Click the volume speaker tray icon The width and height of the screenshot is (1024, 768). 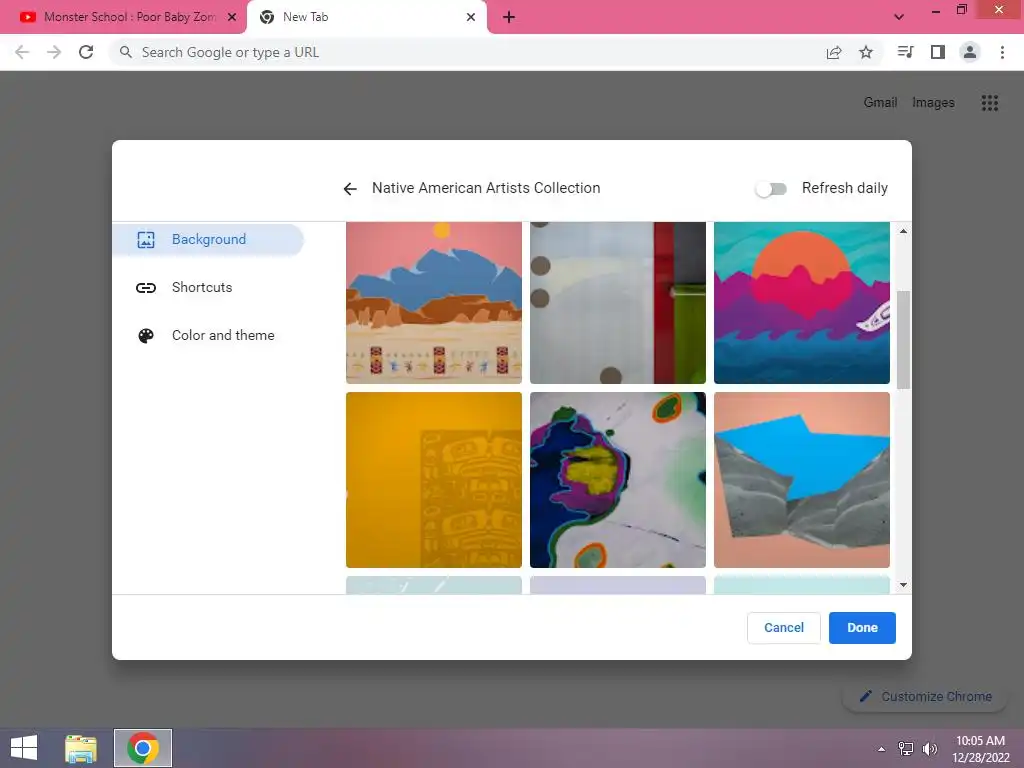point(929,749)
